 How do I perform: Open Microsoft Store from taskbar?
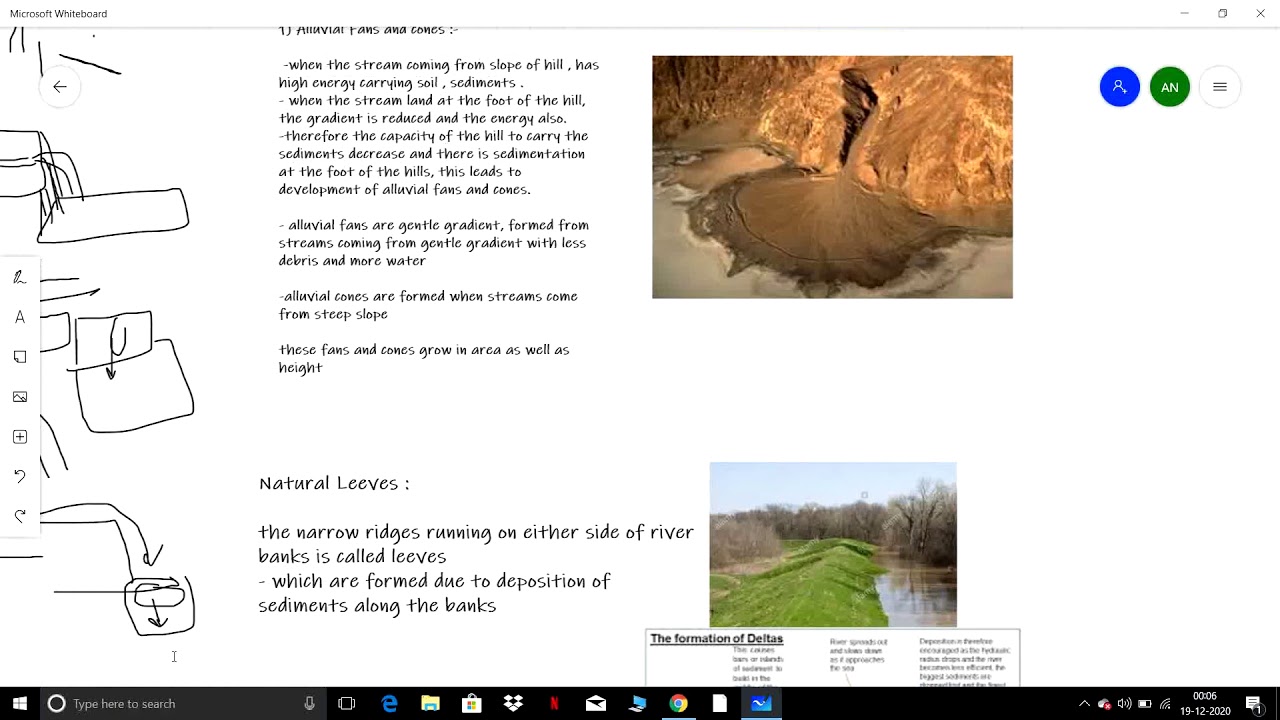pos(472,704)
